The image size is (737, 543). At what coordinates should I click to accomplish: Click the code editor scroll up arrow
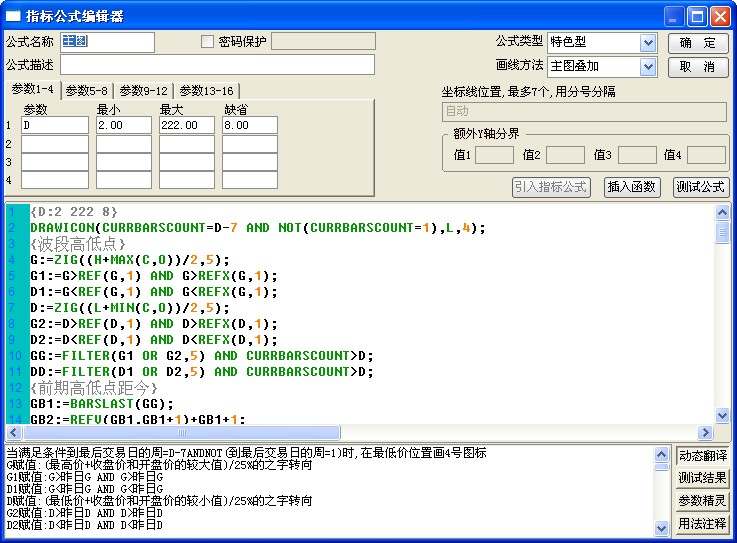[x=722, y=212]
